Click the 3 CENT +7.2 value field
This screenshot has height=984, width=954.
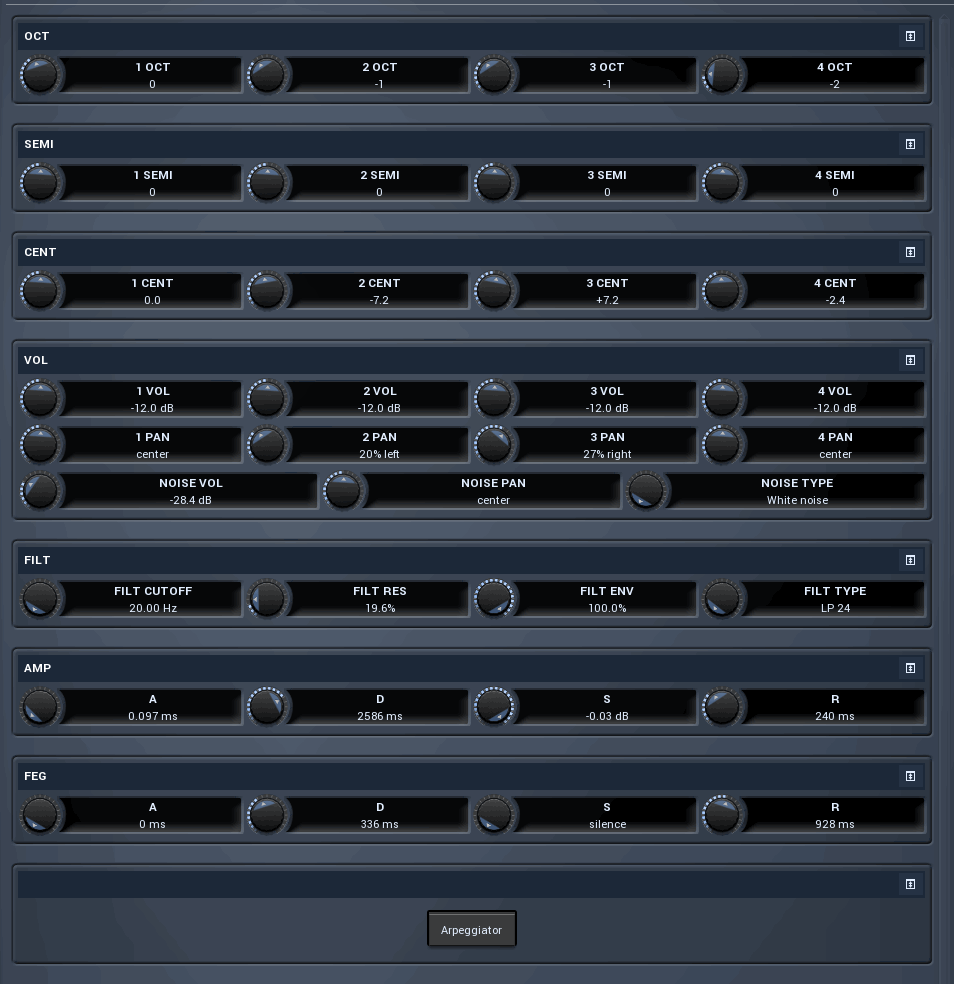click(607, 291)
